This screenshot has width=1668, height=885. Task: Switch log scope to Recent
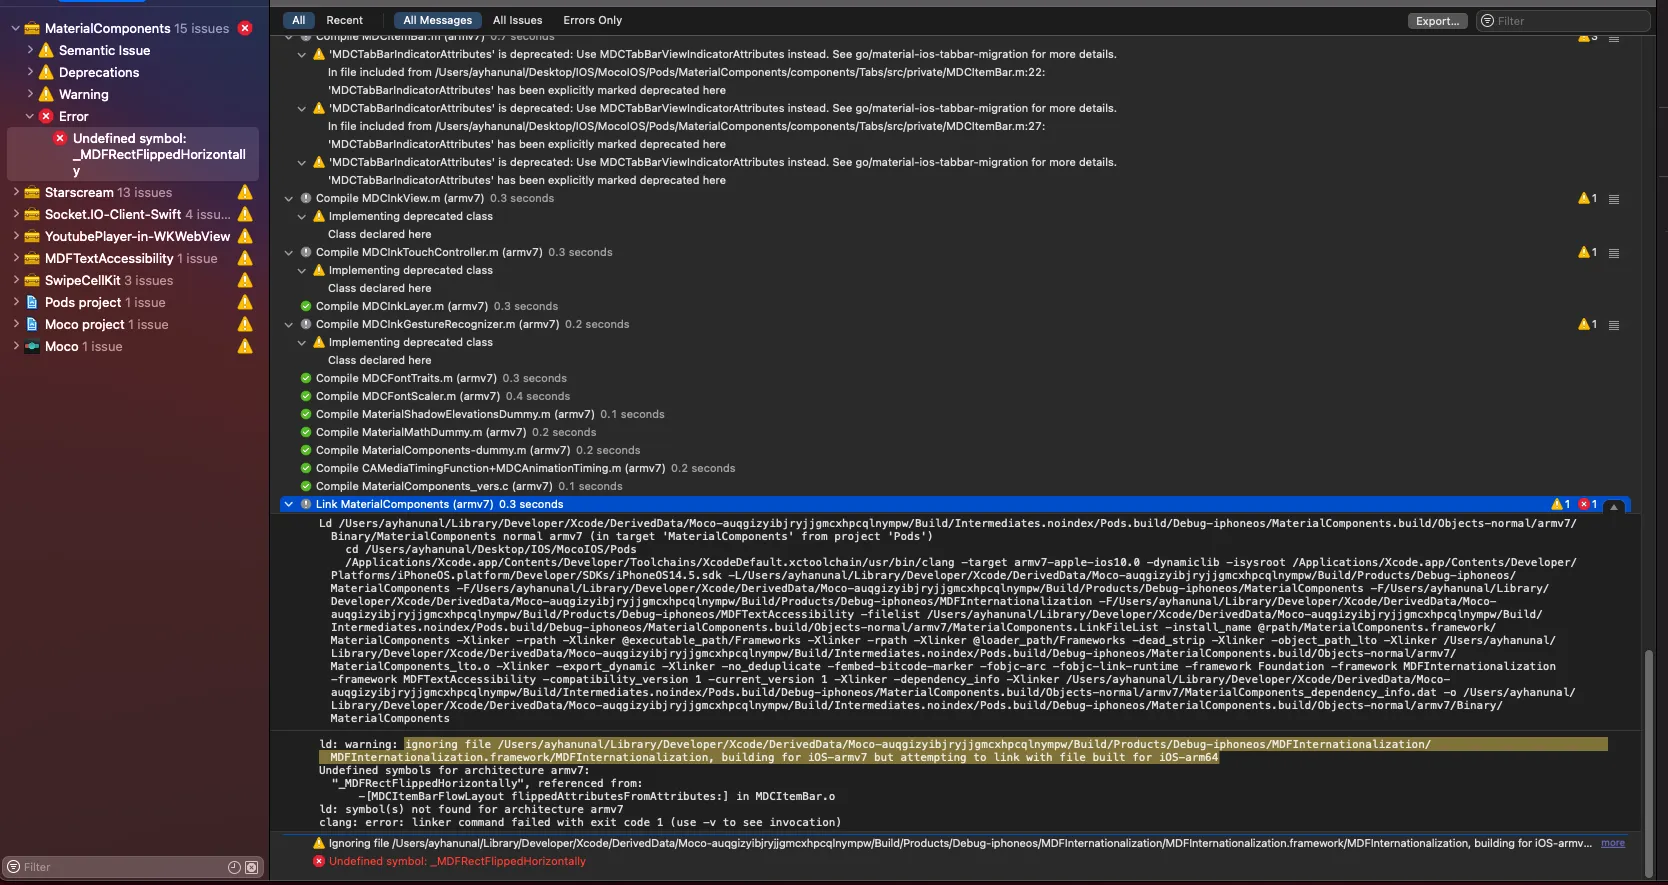pyautogui.click(x=344, y=20)
